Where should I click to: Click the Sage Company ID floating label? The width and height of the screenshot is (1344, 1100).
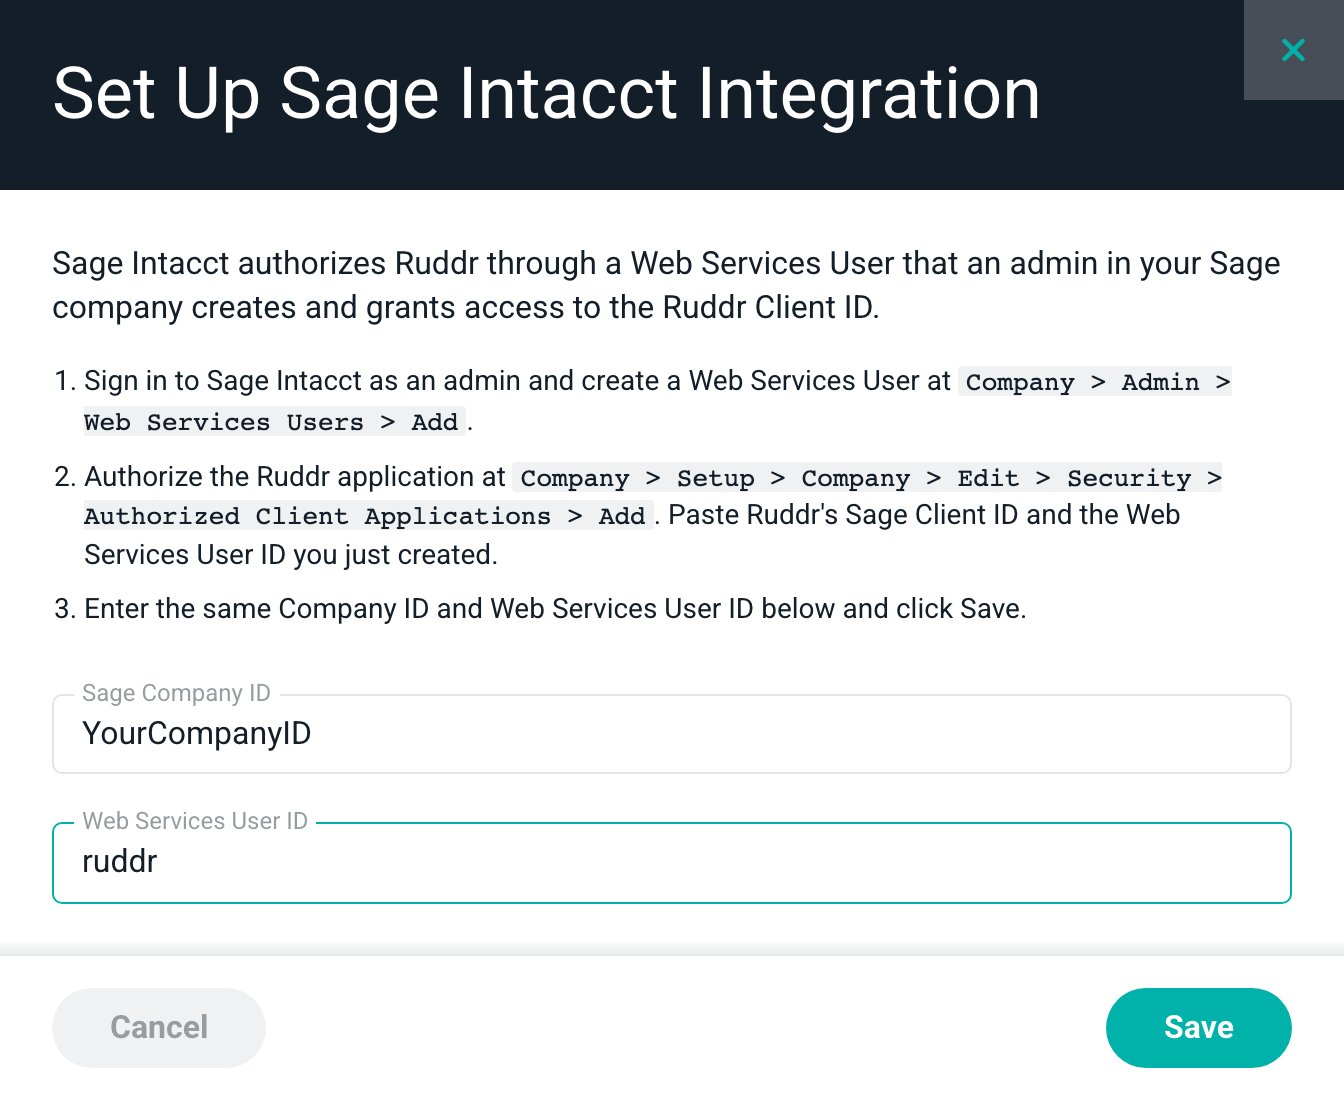[176, 693]
